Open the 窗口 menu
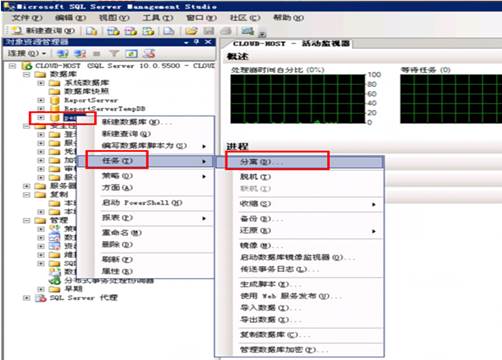 (201, 17)
